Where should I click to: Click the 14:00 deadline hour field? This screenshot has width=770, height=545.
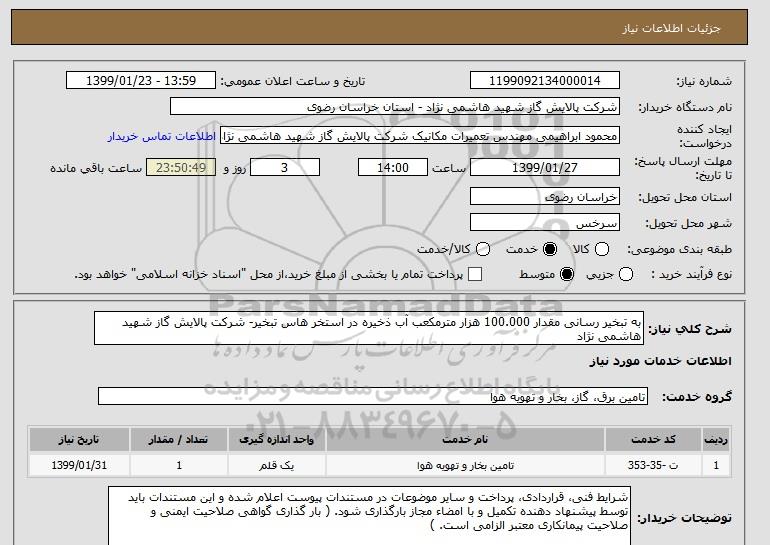point(393,167)
